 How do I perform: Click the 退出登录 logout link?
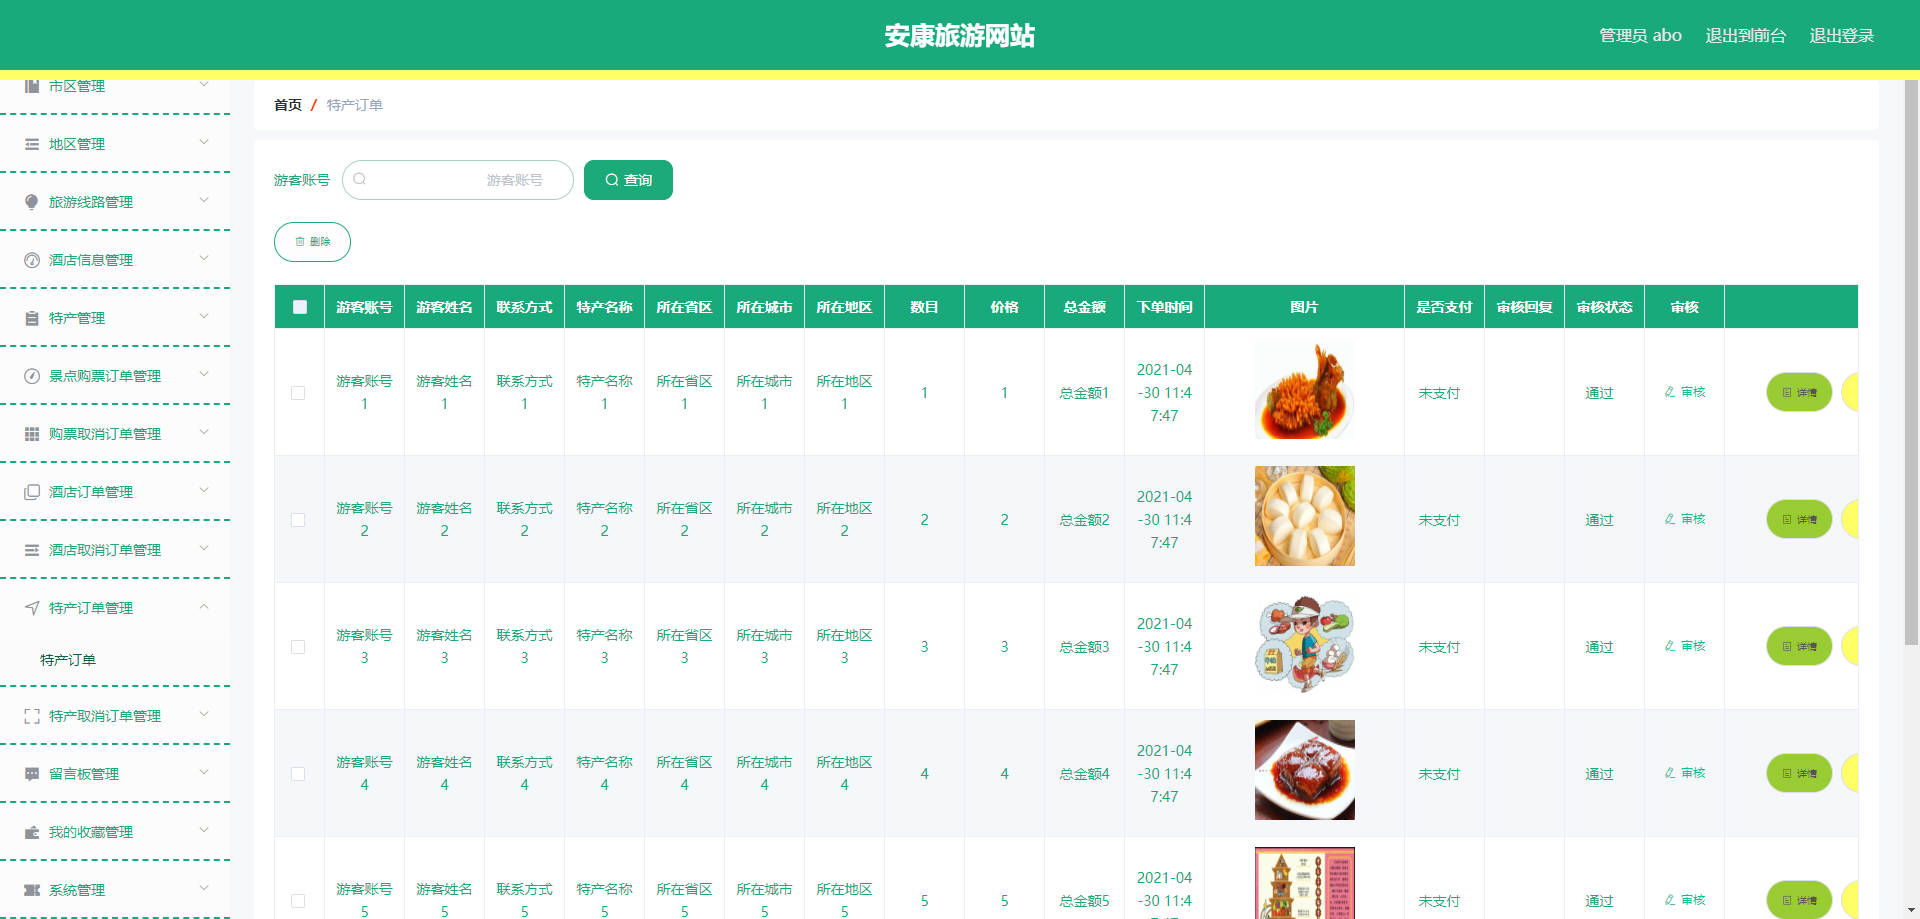tap(1841, 36)
